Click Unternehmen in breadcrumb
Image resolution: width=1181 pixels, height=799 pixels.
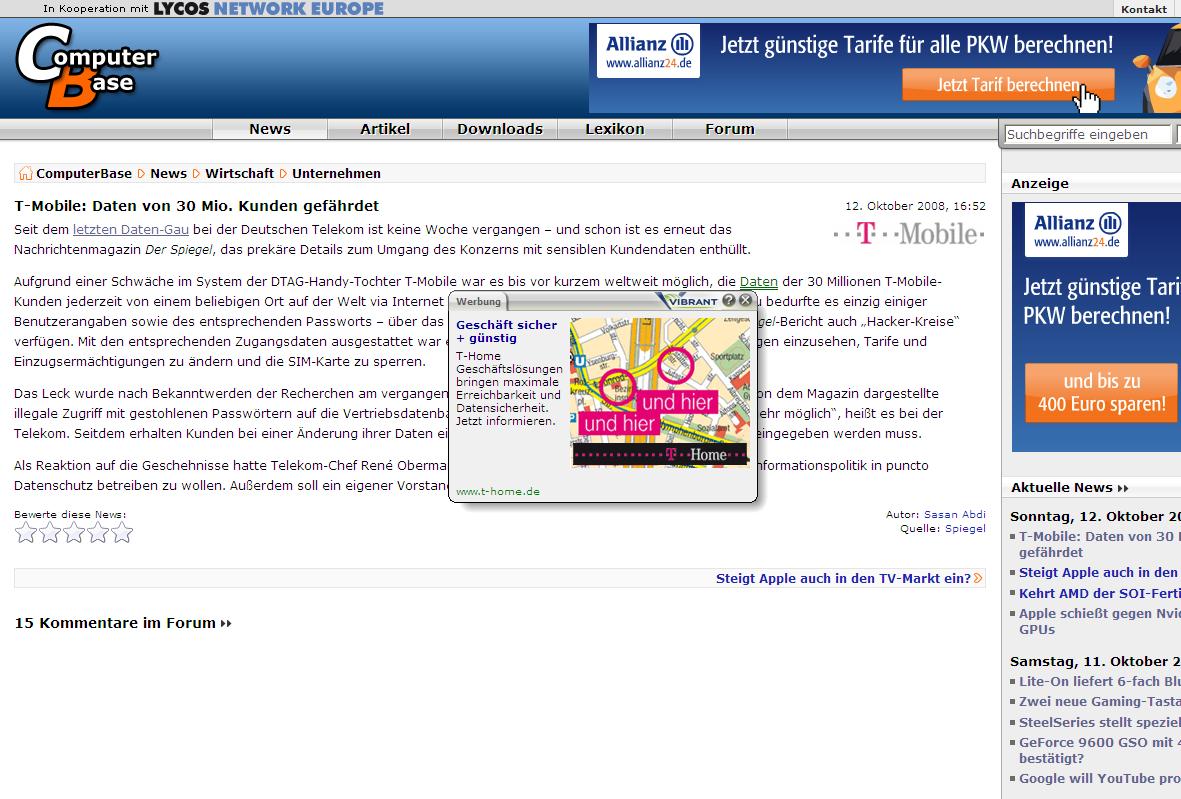pyautogui.click(x=336, y=173)
